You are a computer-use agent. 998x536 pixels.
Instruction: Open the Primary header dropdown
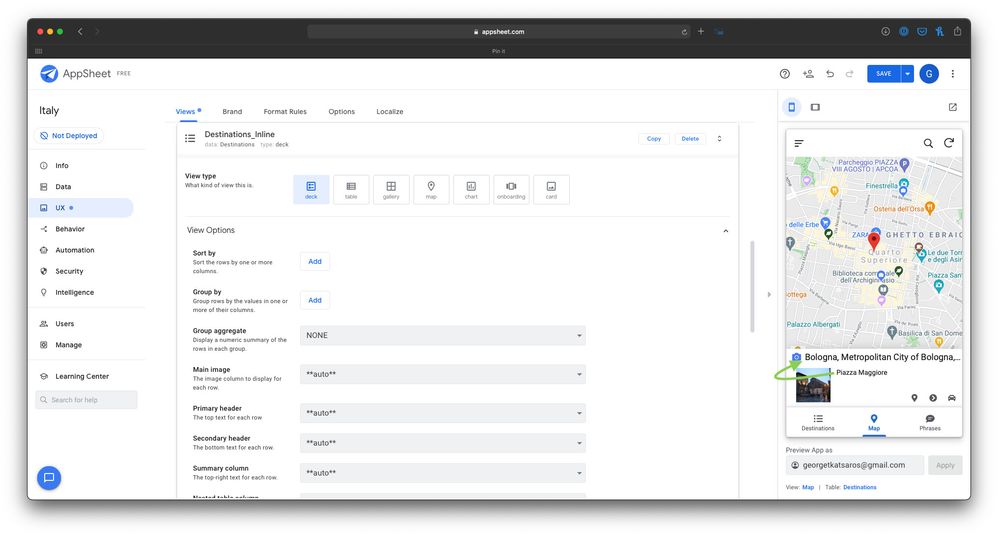click(442, 413)
